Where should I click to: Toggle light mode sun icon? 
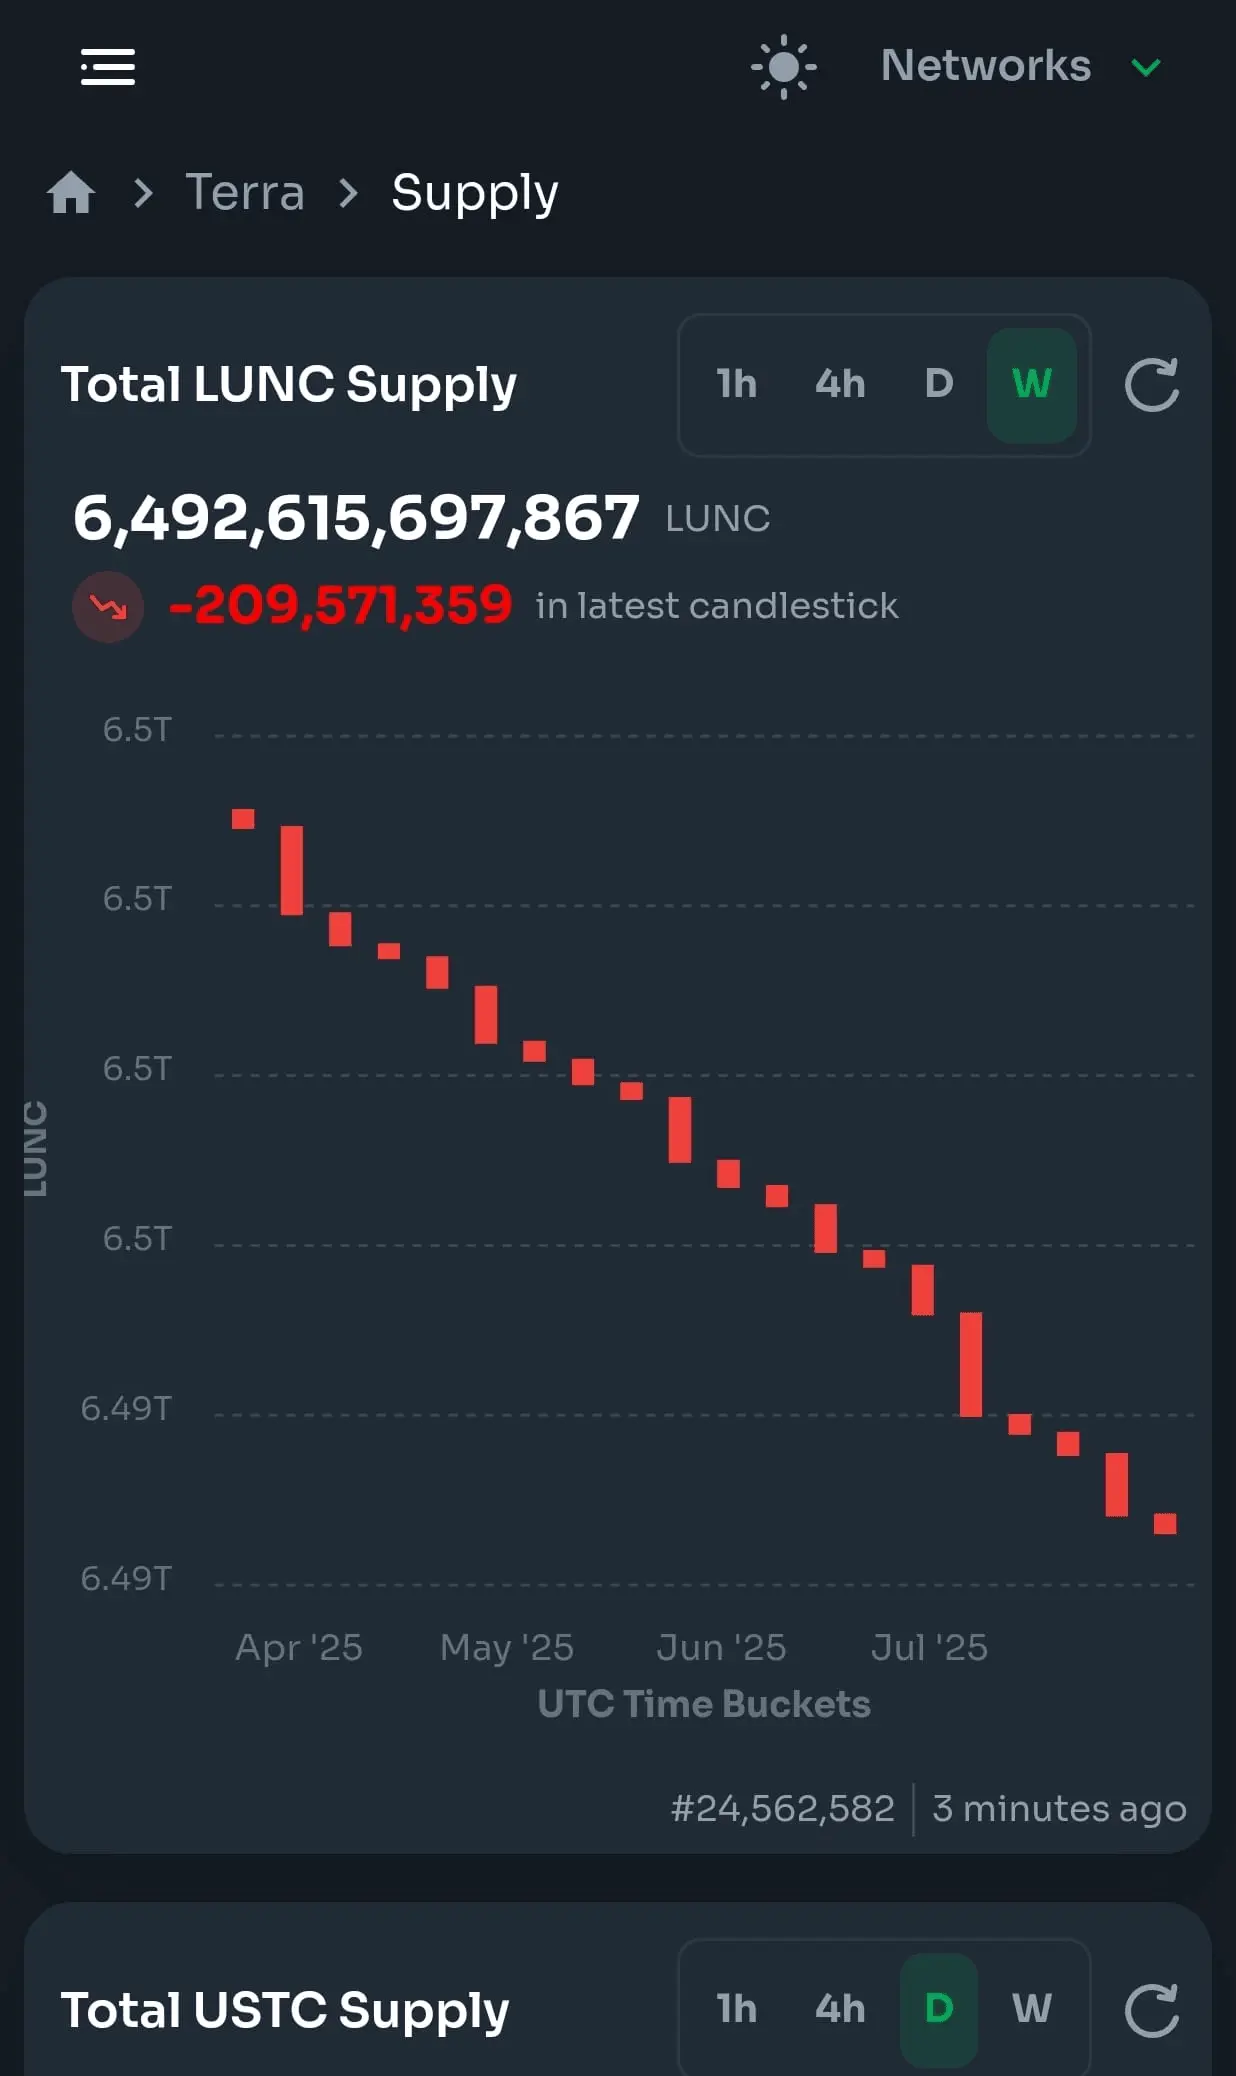pos(784,67)
